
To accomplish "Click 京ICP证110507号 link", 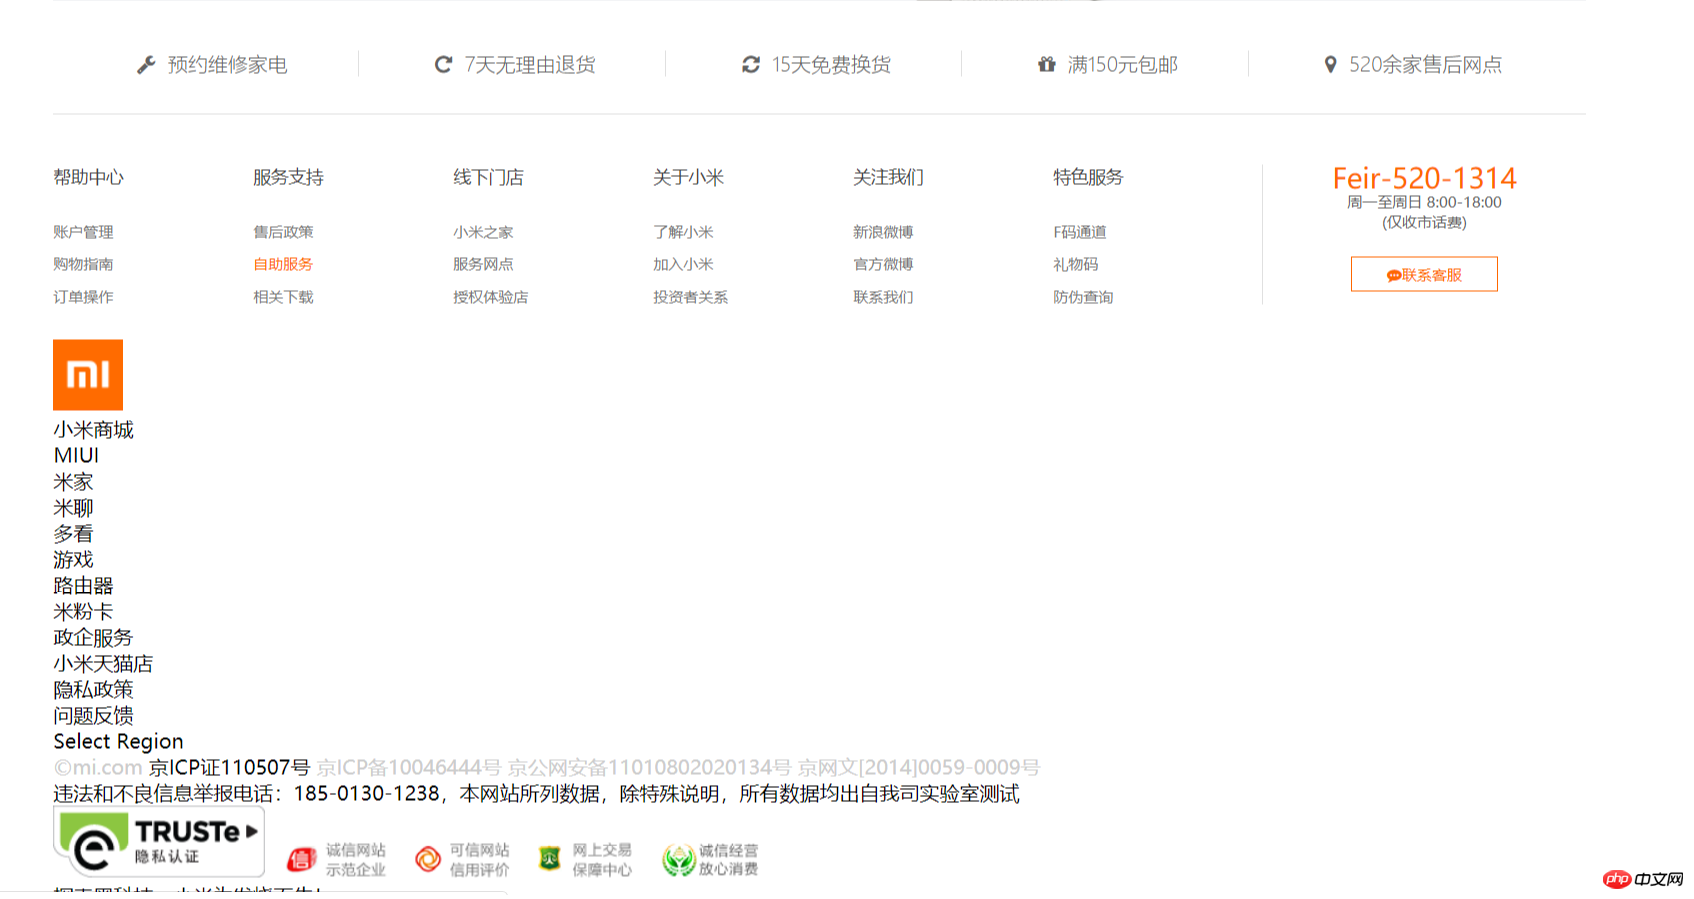I will tap(230, 768).
